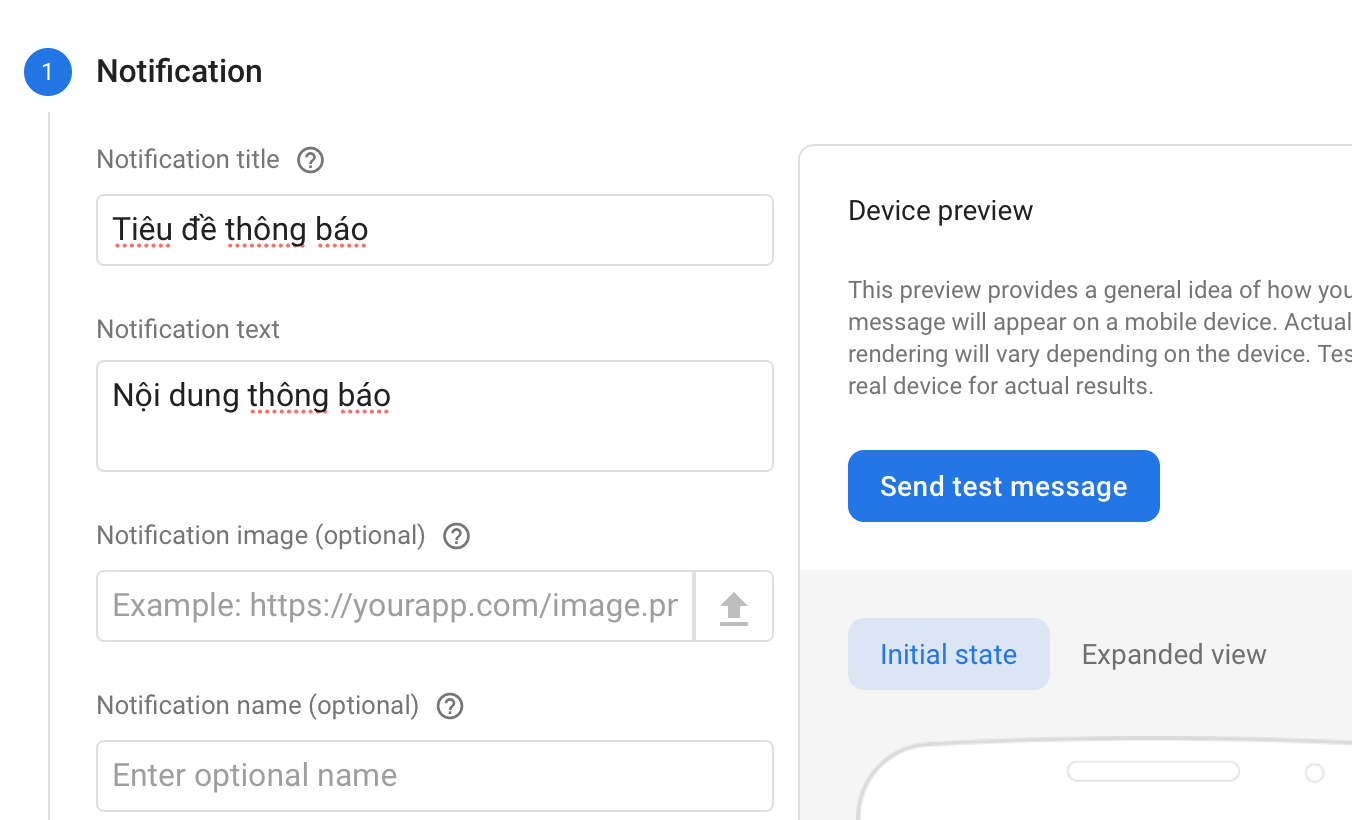The height and width of the screenshot is (820, 1352).
Task: Click help icon beside Notification title
Action: (311, 160)
